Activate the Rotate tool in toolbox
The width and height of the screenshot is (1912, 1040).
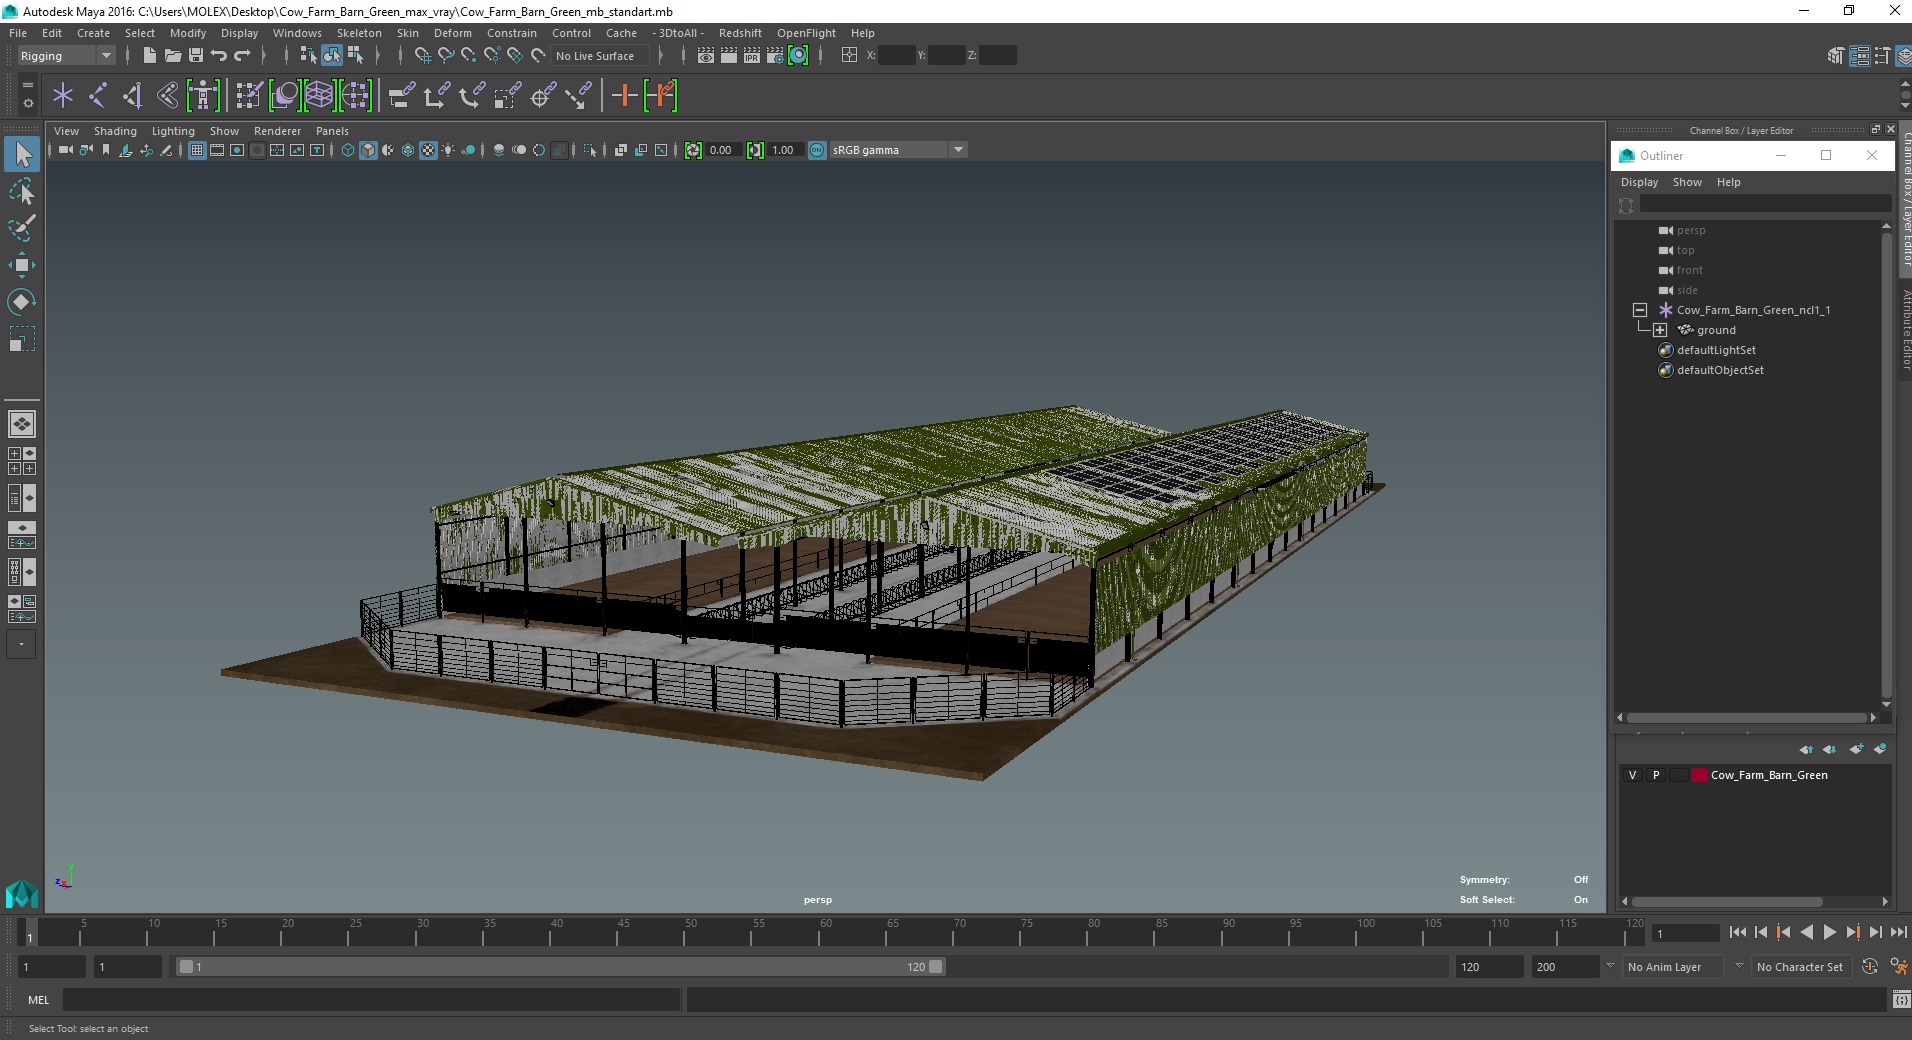pyautogui.click(x=22, y=301)
